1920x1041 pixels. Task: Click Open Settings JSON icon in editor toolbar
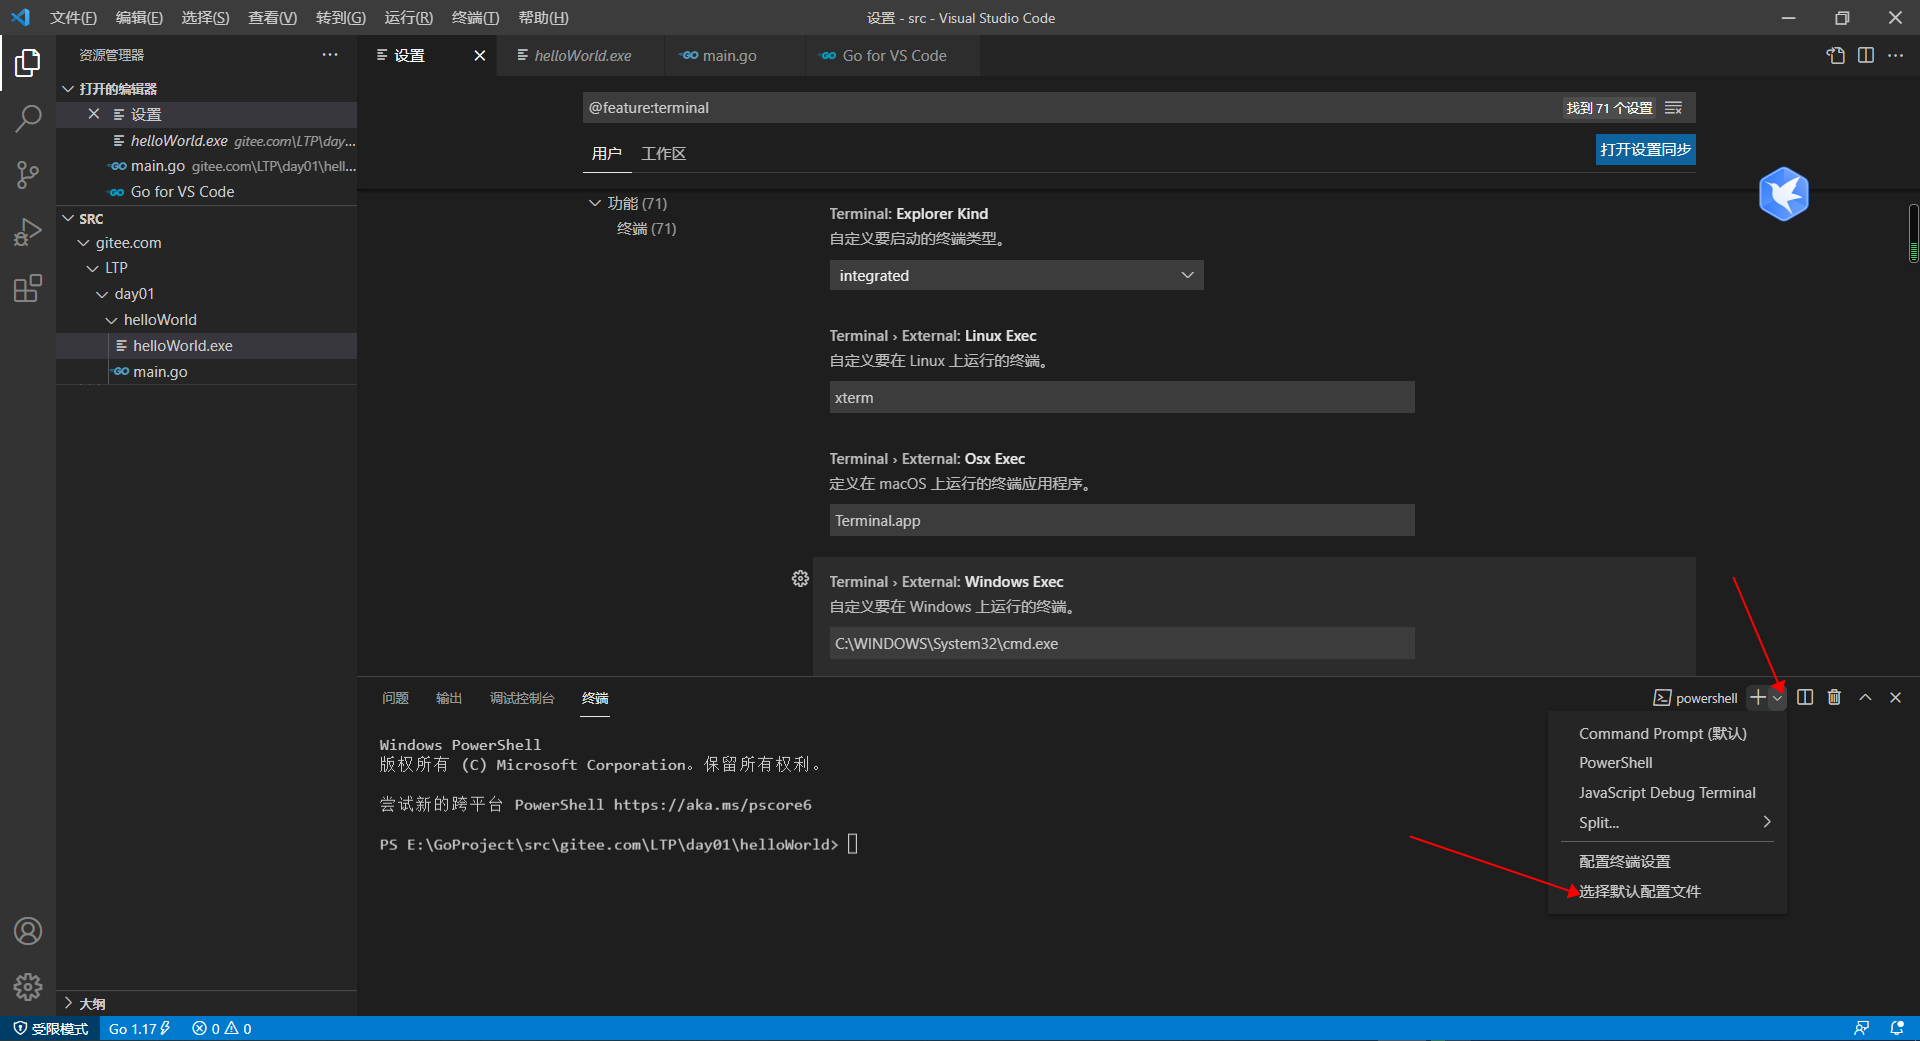pyautogui.click(x=1836, y=56)
